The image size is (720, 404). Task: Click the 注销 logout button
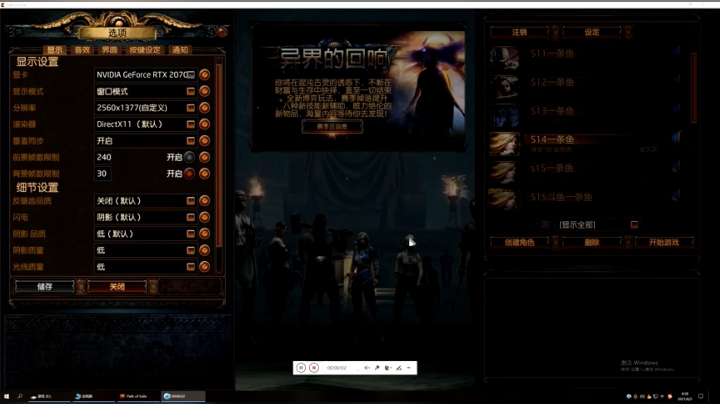click(x=519, y=32)
